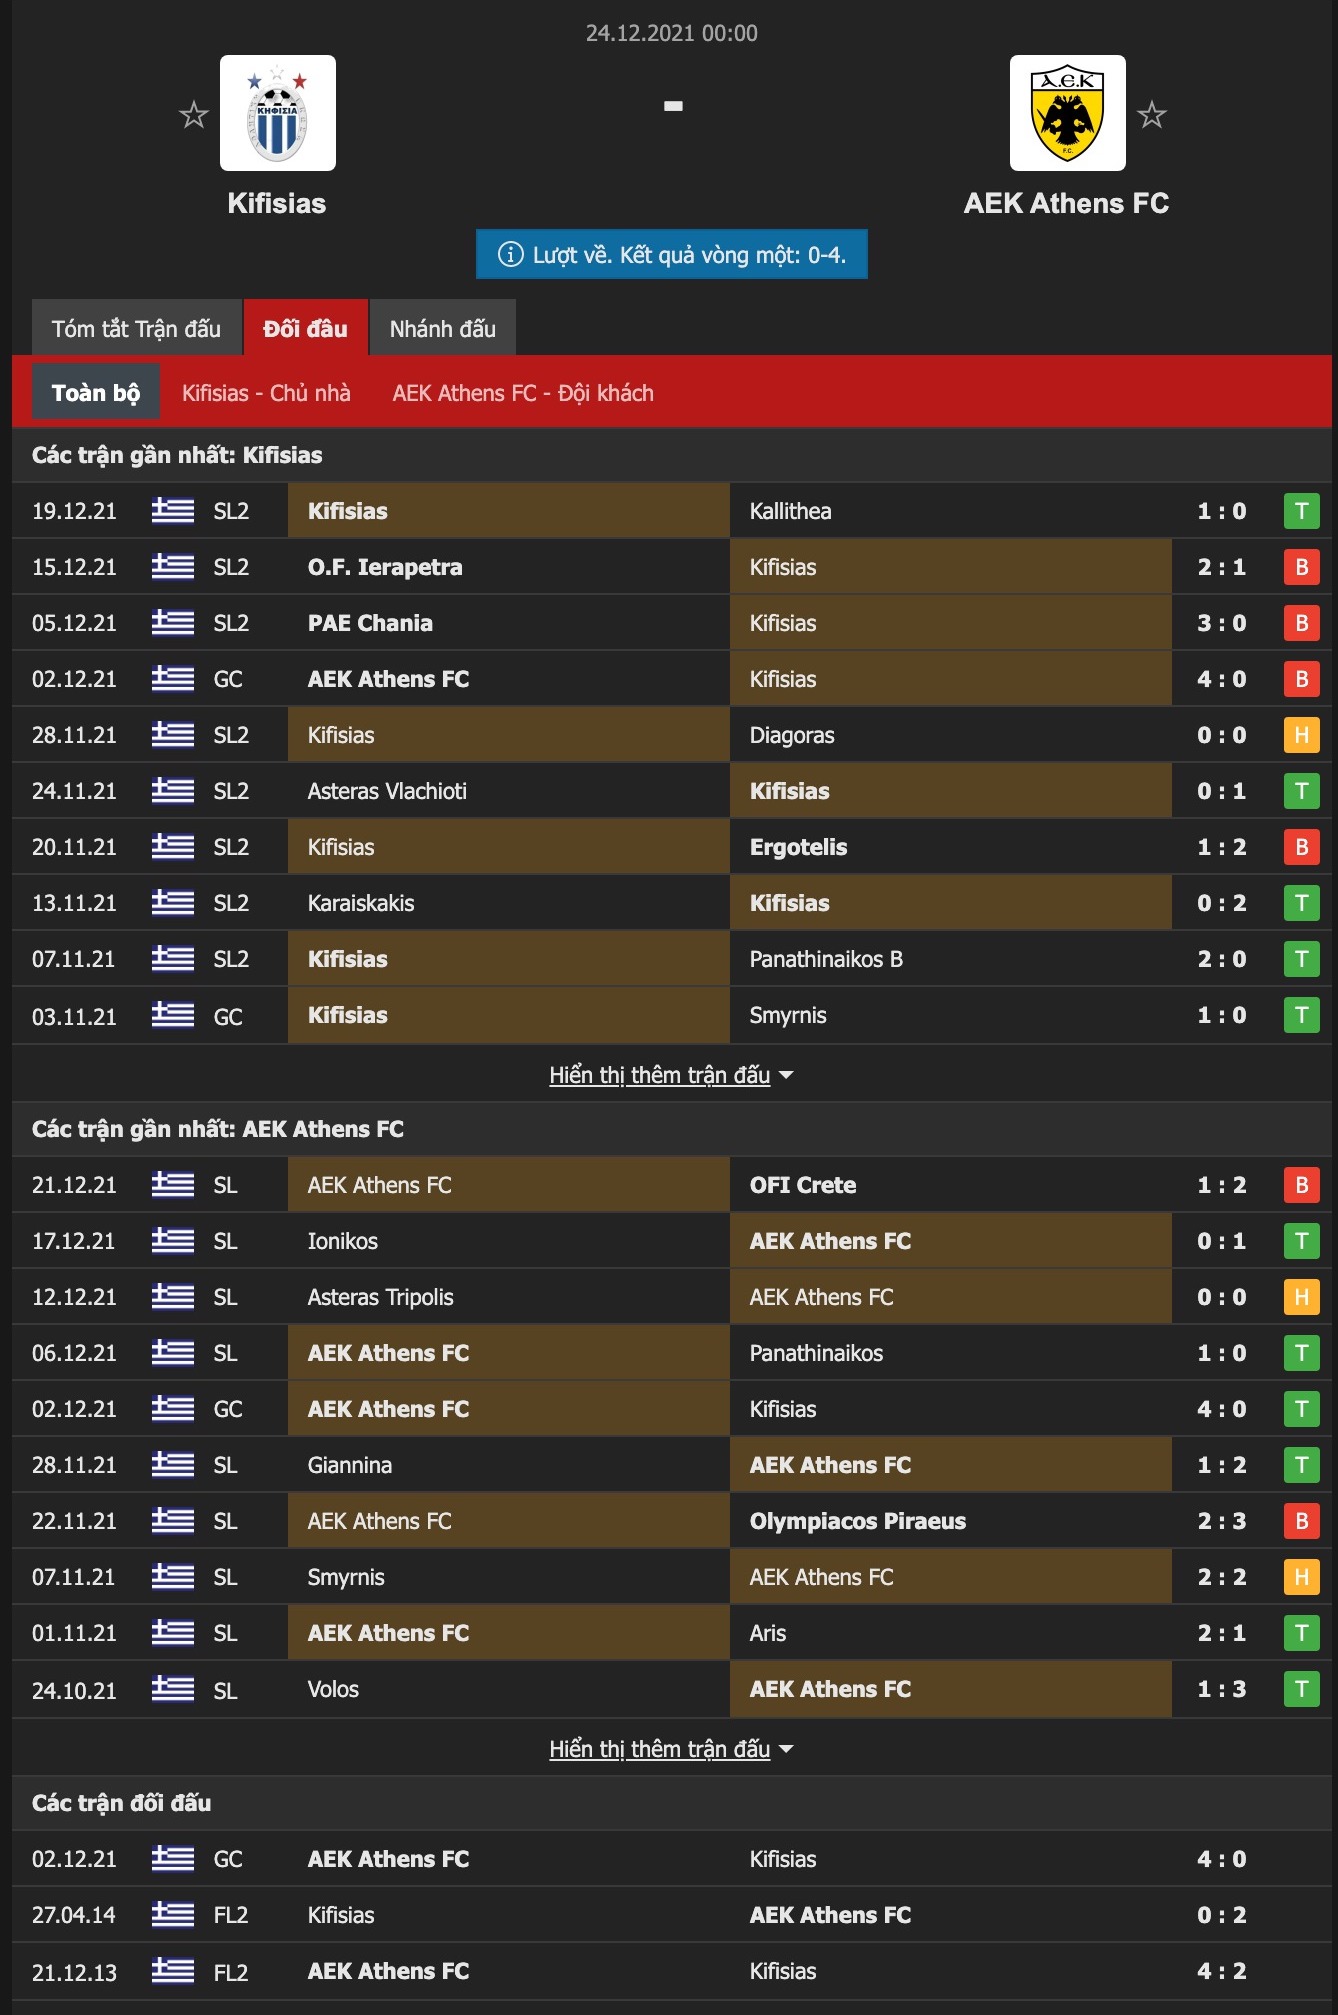Click the 2 : 3 score for Olympiacos match
The height and width of the screenshot is (2015, 1338).
point(1222,1521)
